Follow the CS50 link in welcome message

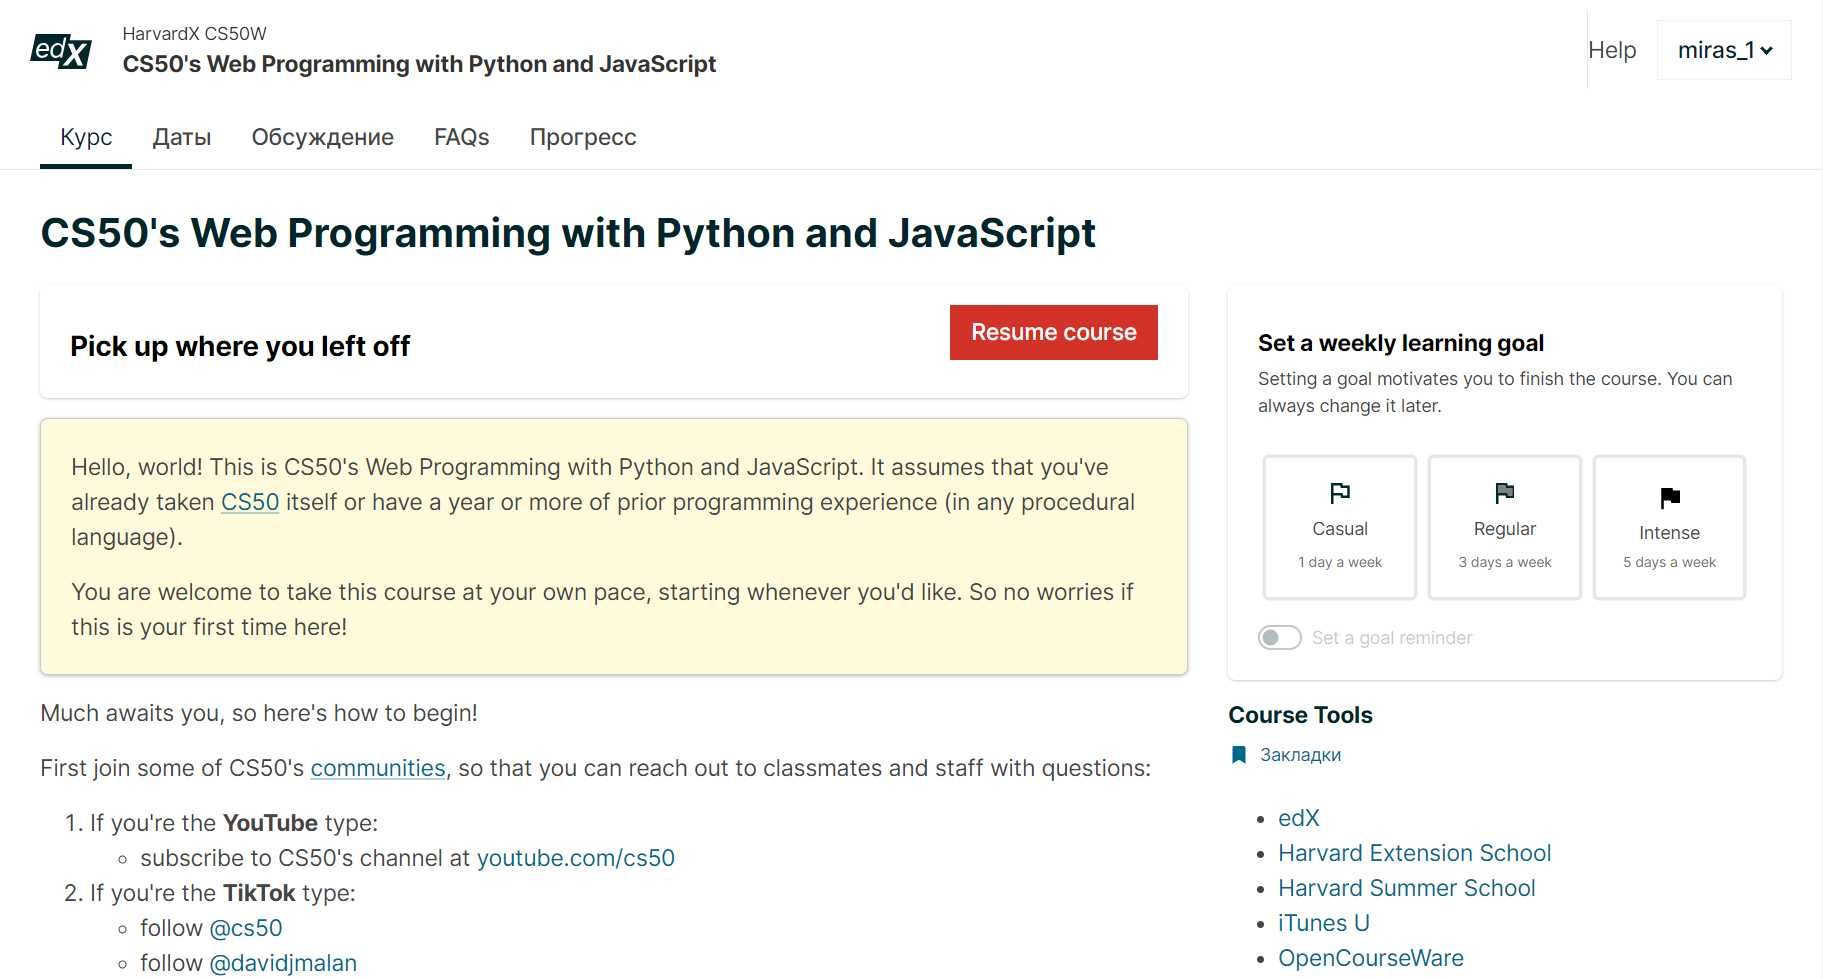pos(250,502)
